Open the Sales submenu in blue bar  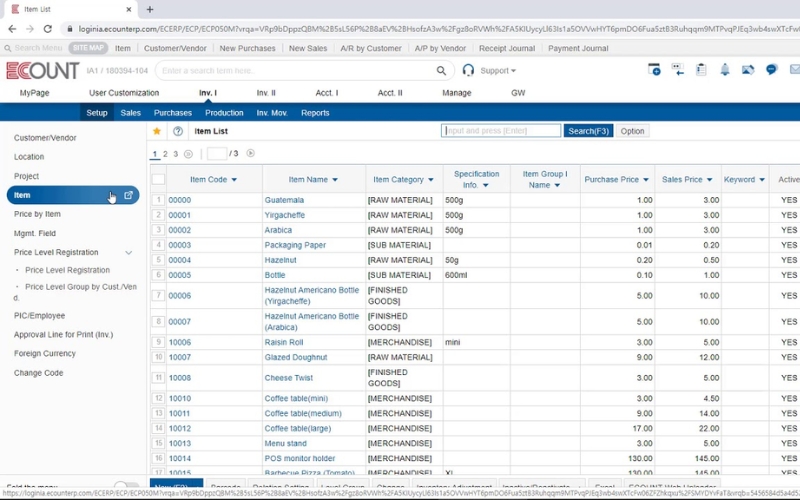[131, 113]
